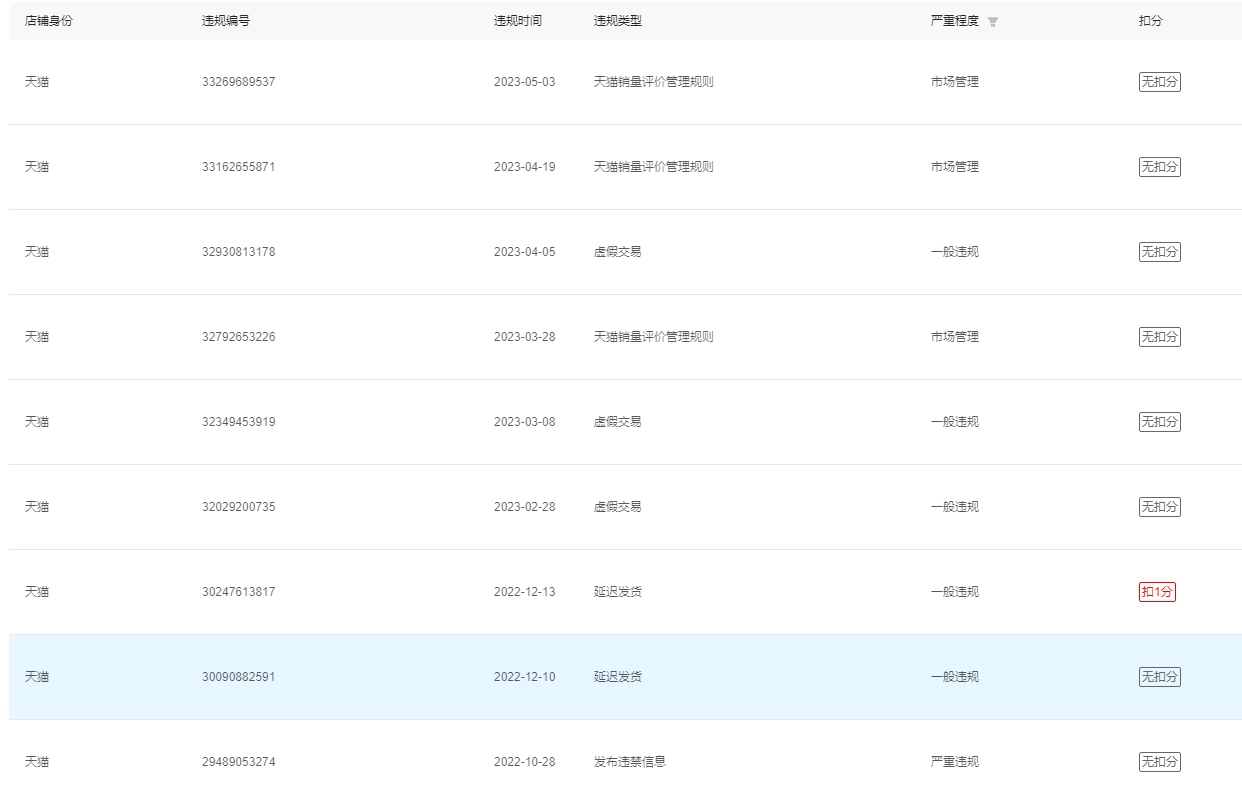Click 无扣分 tag in row 33162655871
The height and width of the screenshot is (797, 1242).
click(x=1160, y=167)
